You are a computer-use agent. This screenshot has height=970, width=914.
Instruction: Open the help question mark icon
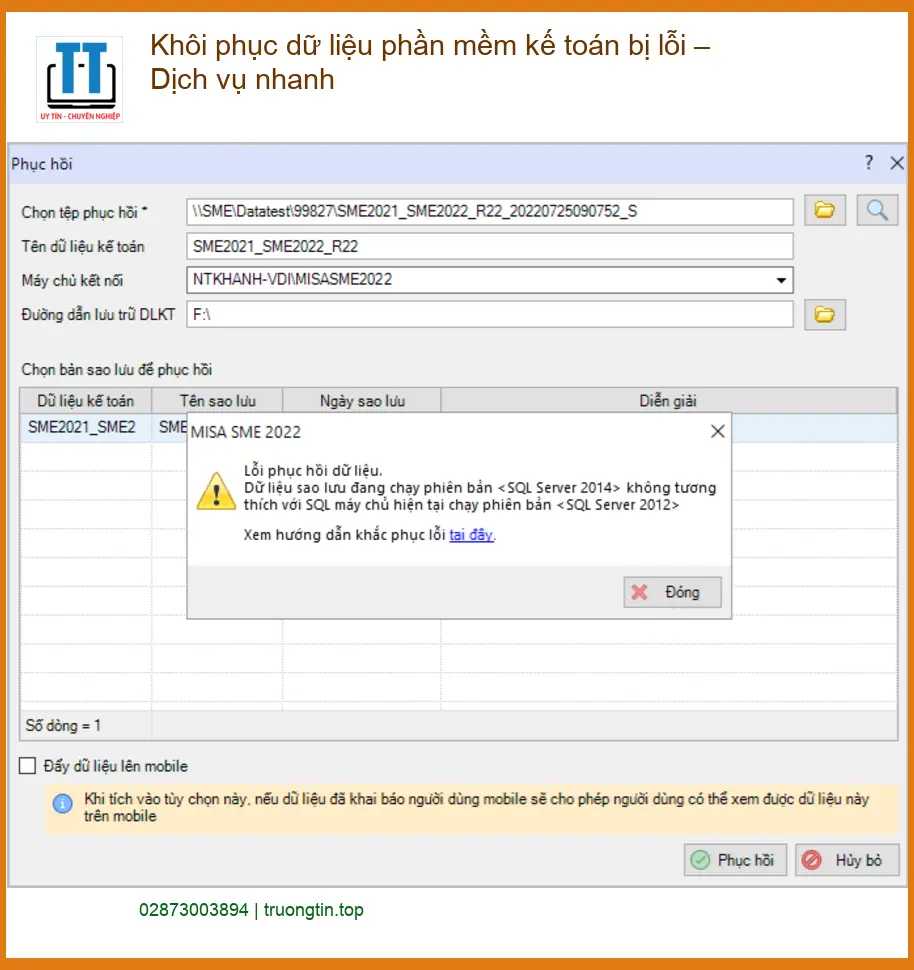pos(869,163)
